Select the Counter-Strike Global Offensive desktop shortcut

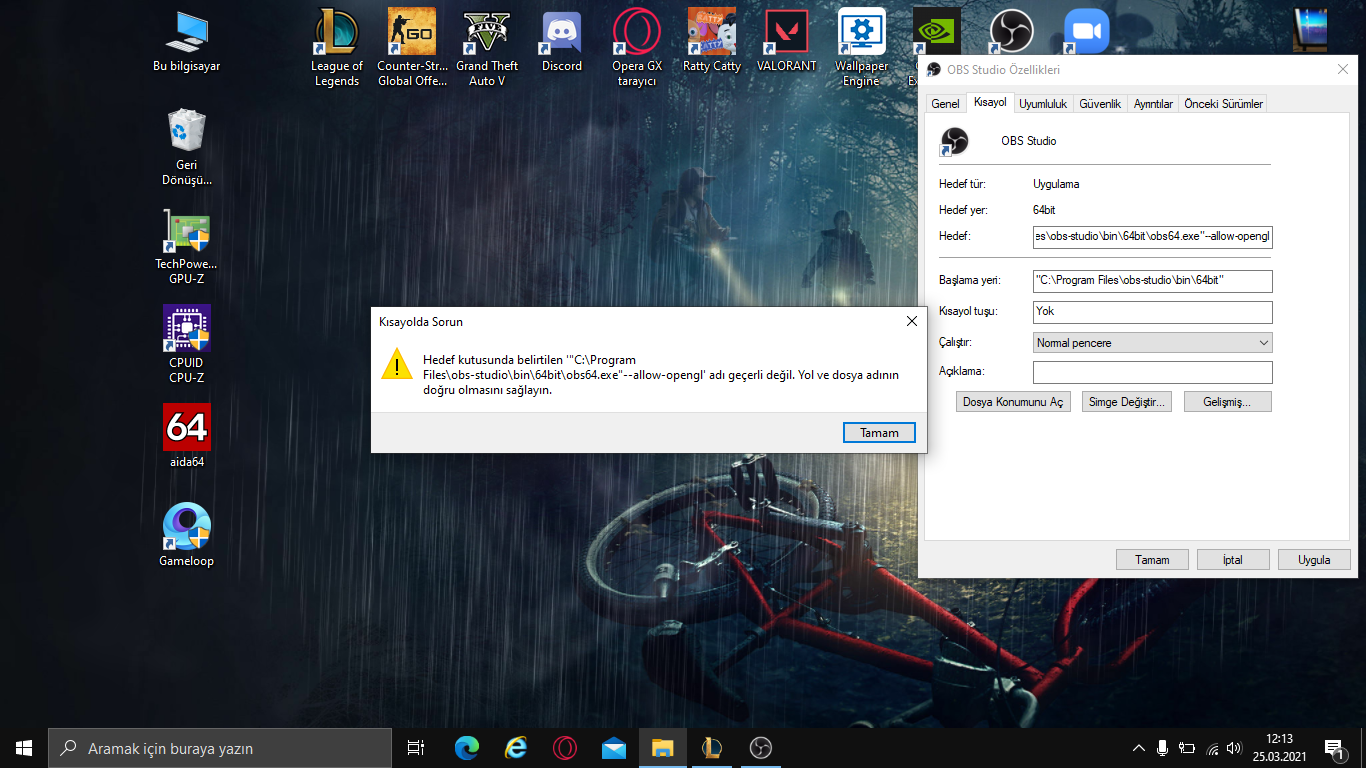(412, 47)
